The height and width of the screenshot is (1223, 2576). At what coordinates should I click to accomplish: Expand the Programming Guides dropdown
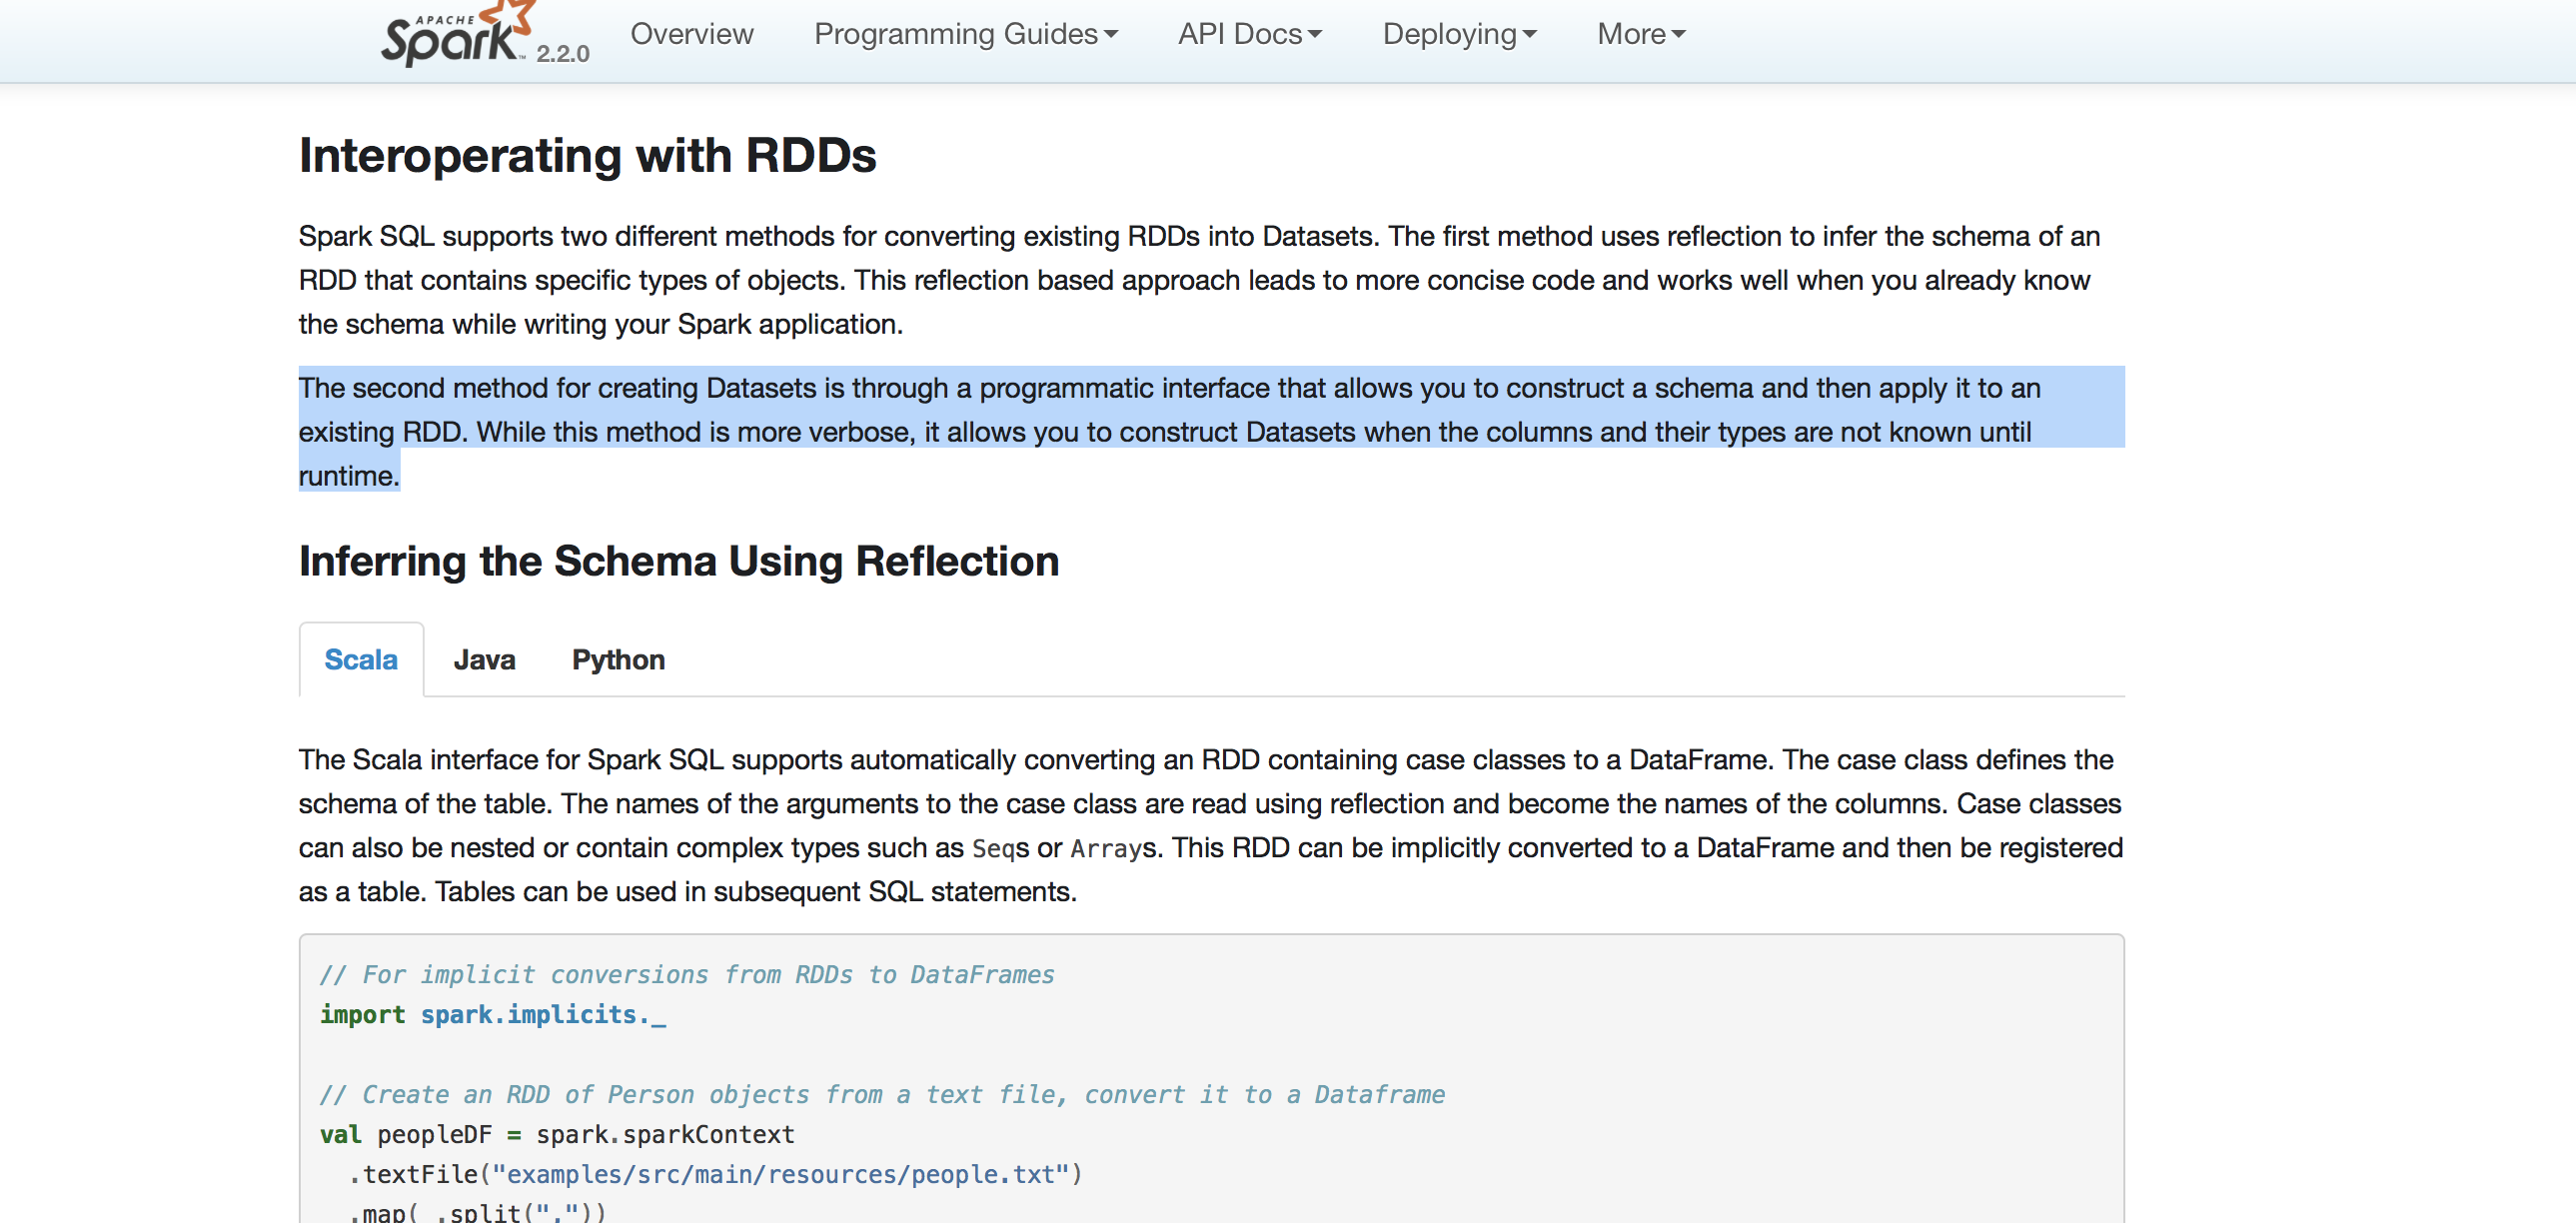click(x=965, y=34)
